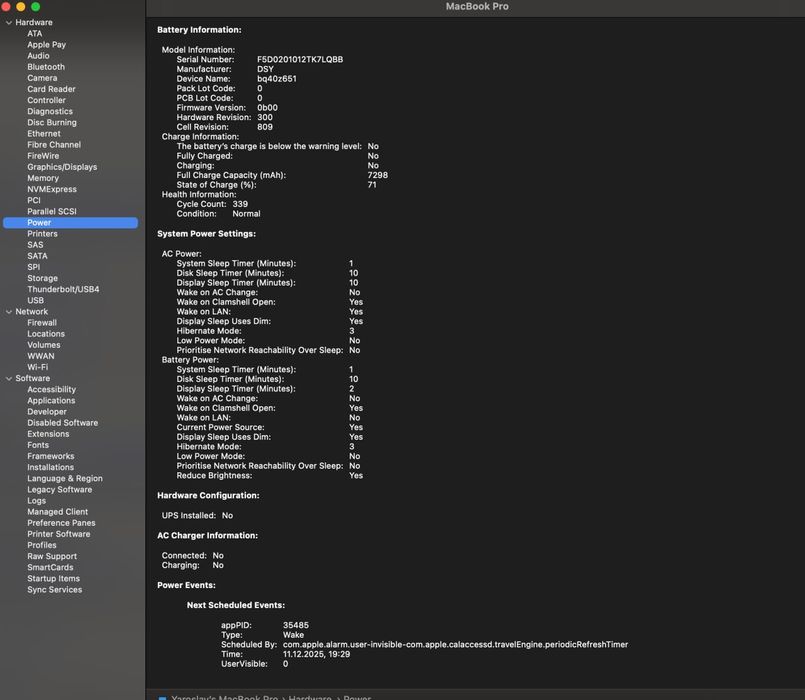Select Startup Items entry
This screenshot has height=700, width=805.
tap(53, 579)
